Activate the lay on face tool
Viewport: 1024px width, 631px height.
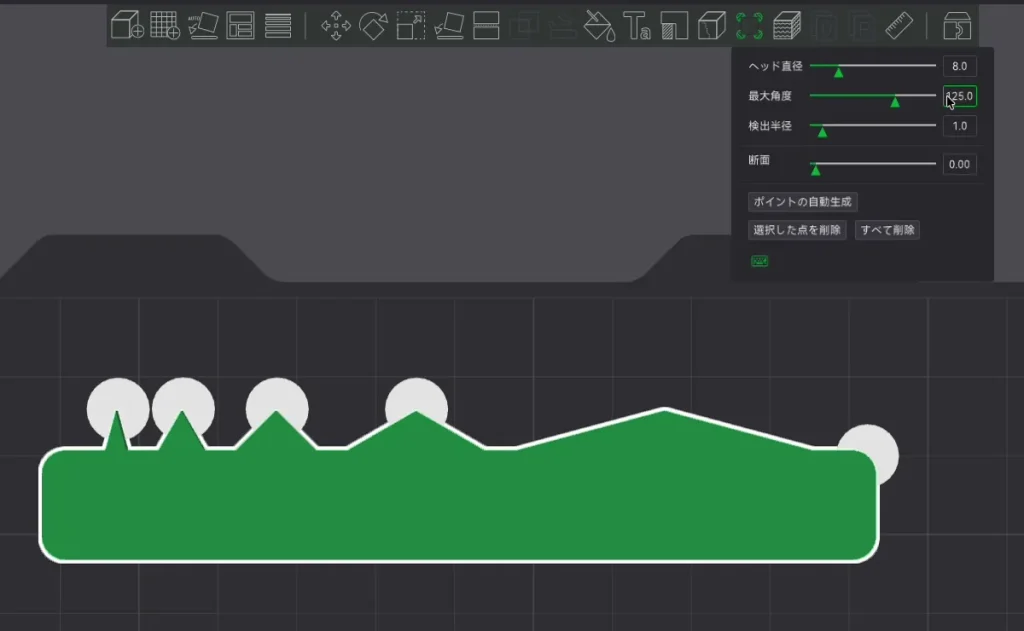pyautogui.click(x=449, y=25)
